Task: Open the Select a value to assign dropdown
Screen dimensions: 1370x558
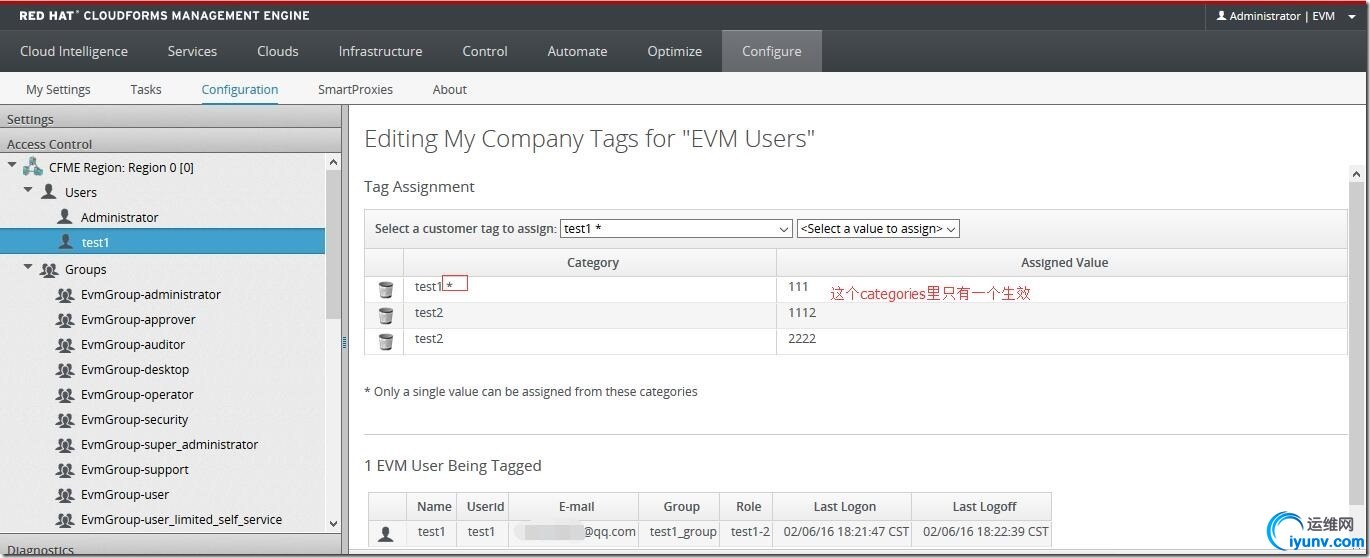Action: 878,229
